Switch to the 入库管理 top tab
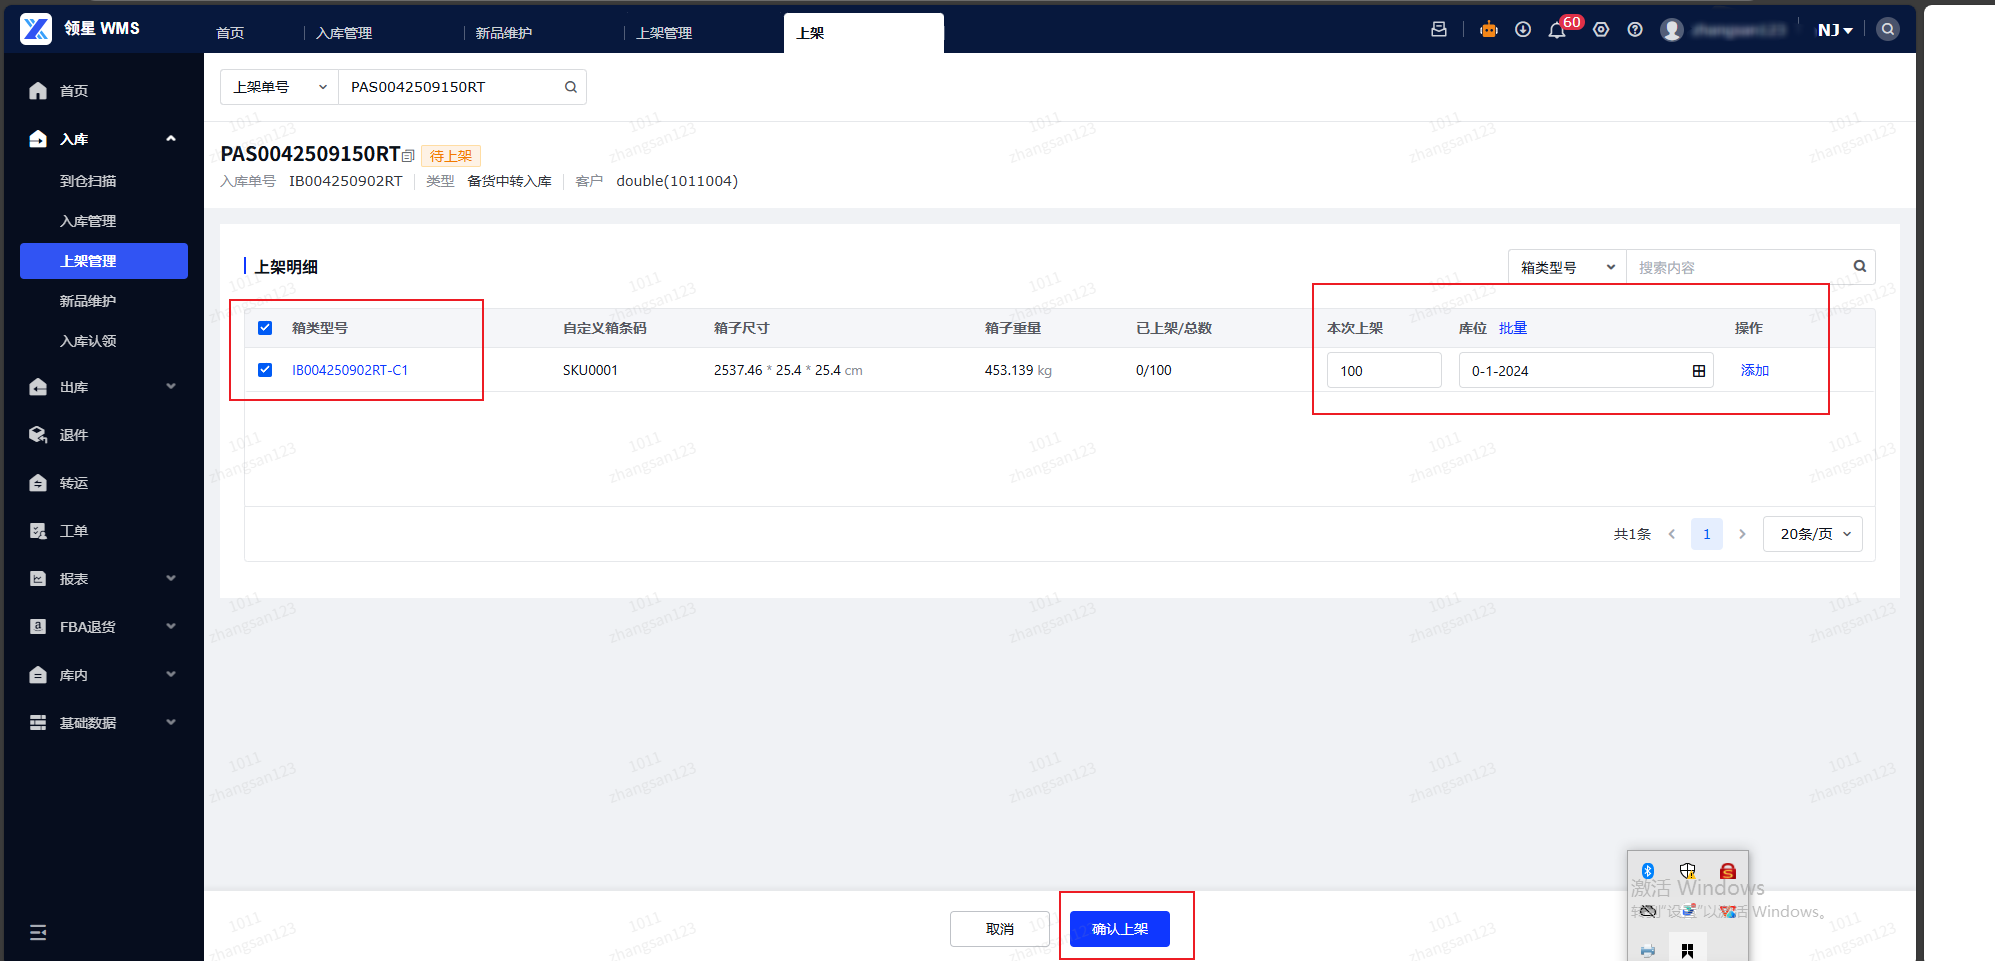This screenshot has width=1995, height=961. [x=344, y=33]
